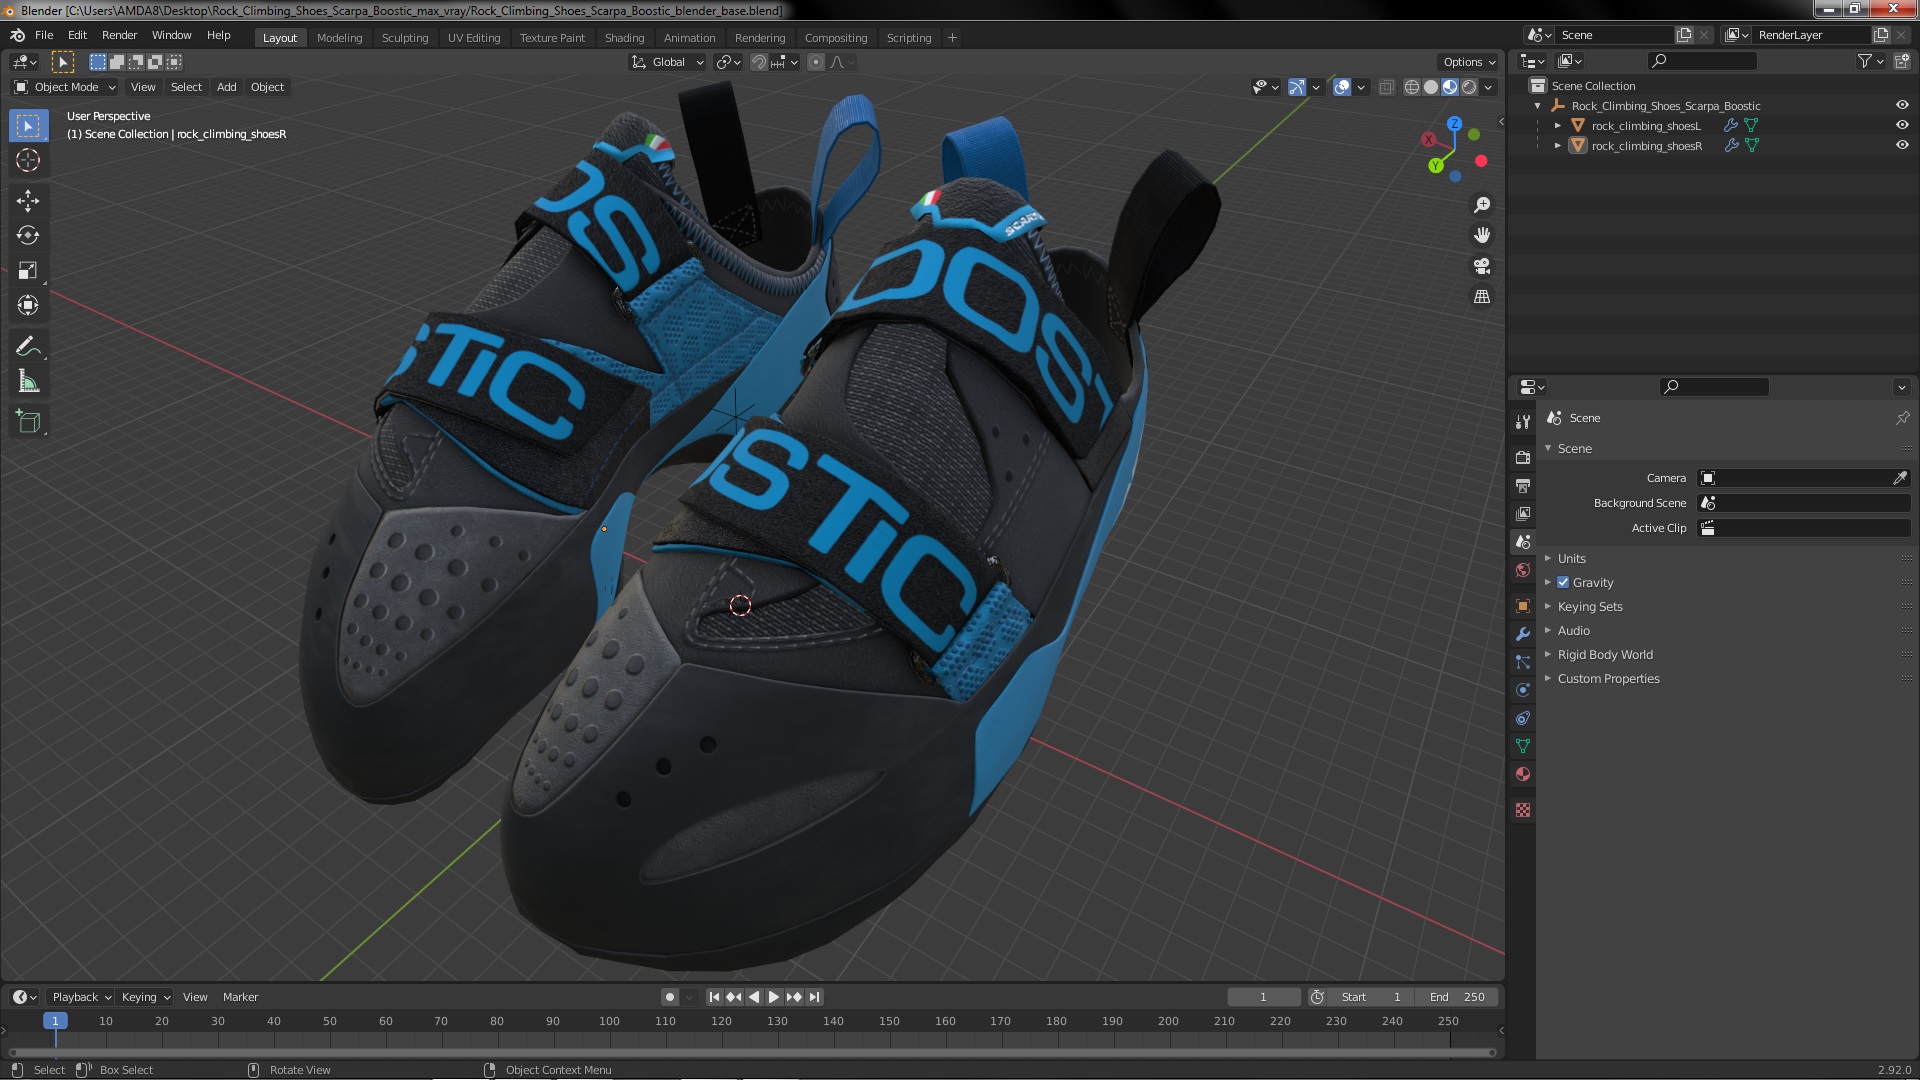This screenshot has width=1920, height=1080.
Task: Switch to Rendered viewport shading
Action: pos(1469,87)
